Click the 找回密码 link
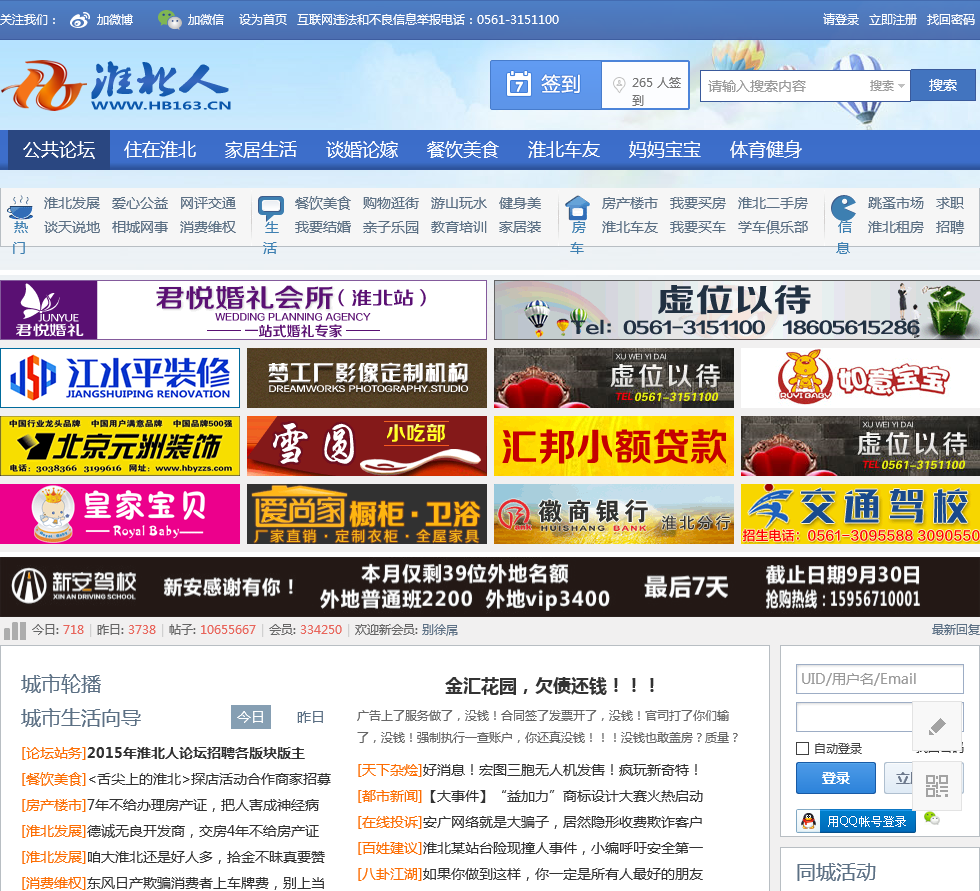The image size is (980, 891). (951, 20)
